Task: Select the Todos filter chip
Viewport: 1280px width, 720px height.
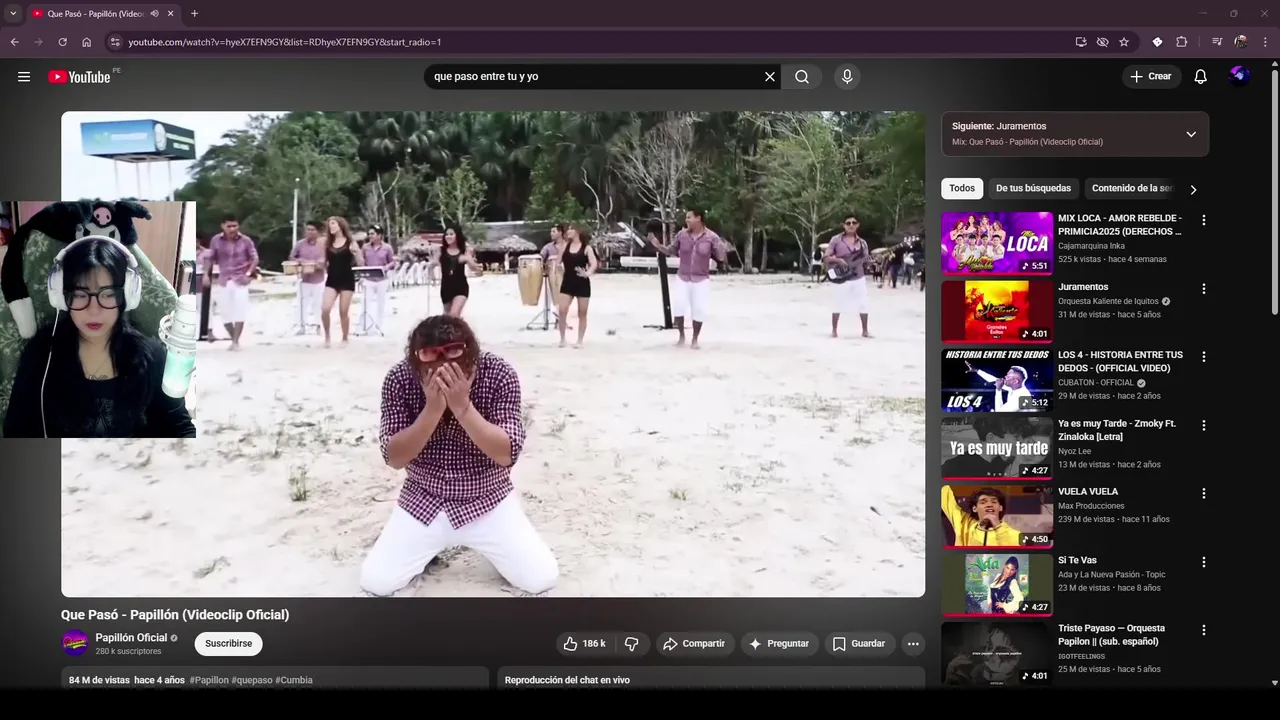Action: pos(962,188)
